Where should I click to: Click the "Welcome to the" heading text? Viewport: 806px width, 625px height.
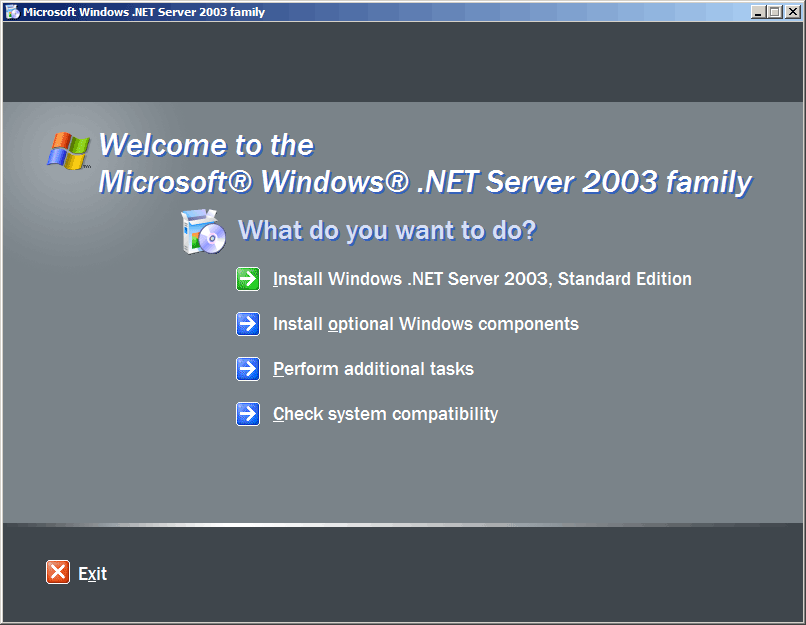(206, 145)
